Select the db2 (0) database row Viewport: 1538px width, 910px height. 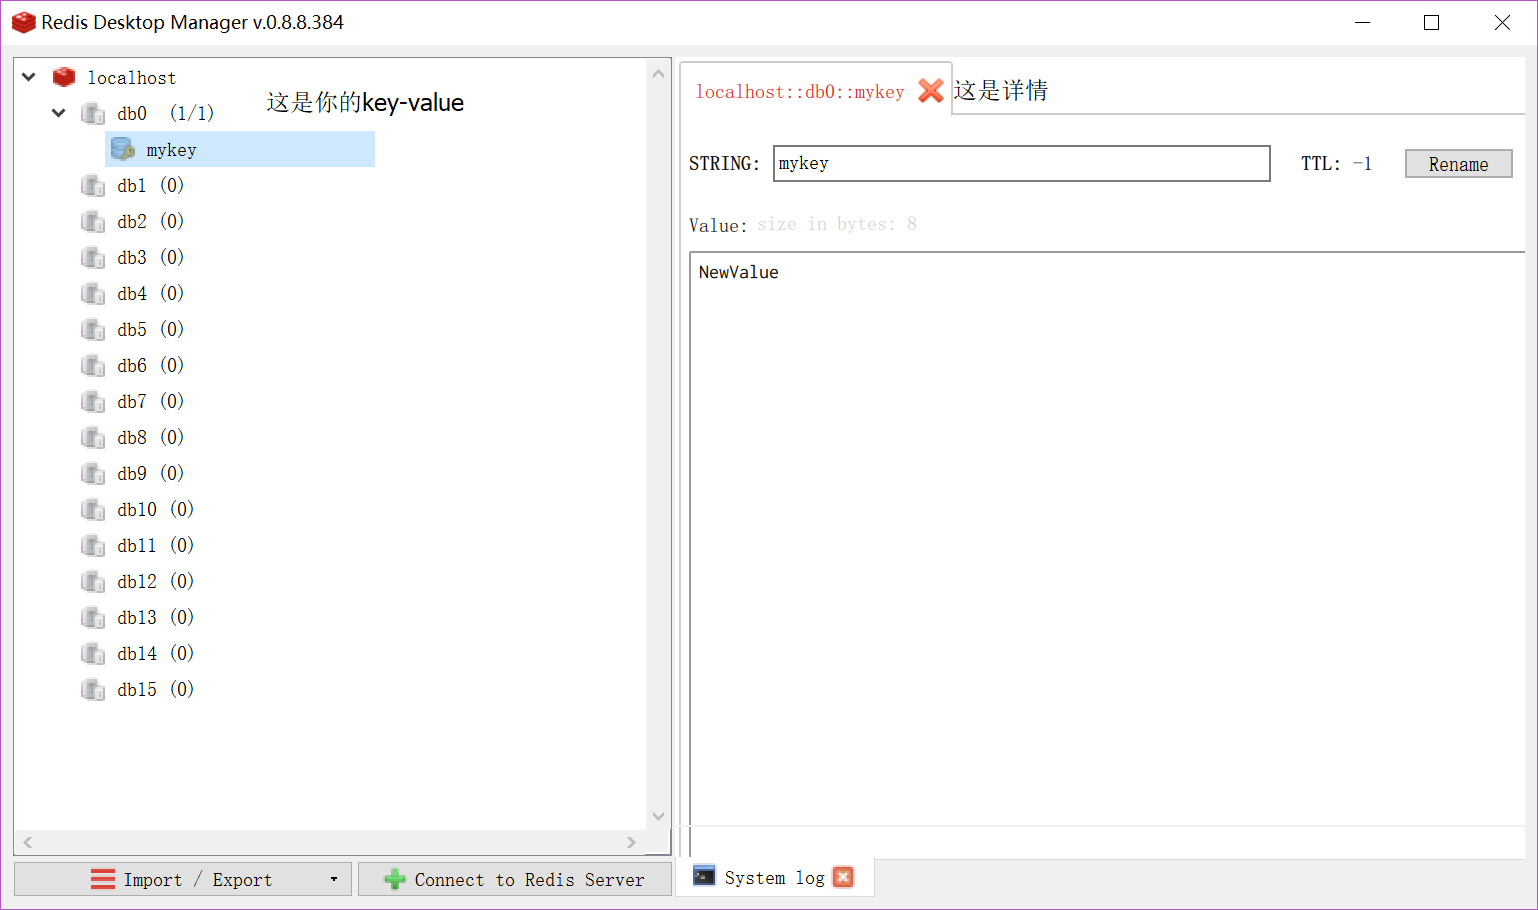tap(150, 221)
